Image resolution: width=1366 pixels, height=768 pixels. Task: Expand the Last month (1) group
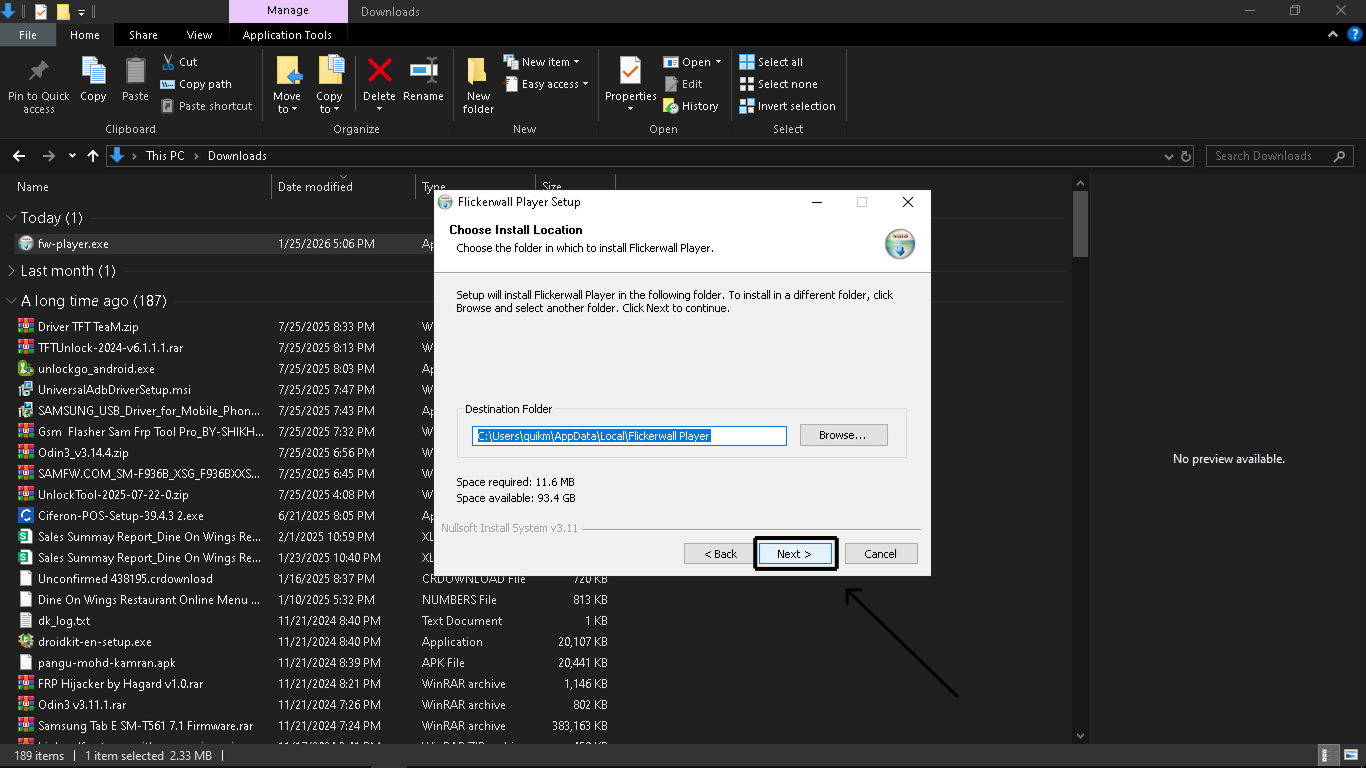[11, 271]
